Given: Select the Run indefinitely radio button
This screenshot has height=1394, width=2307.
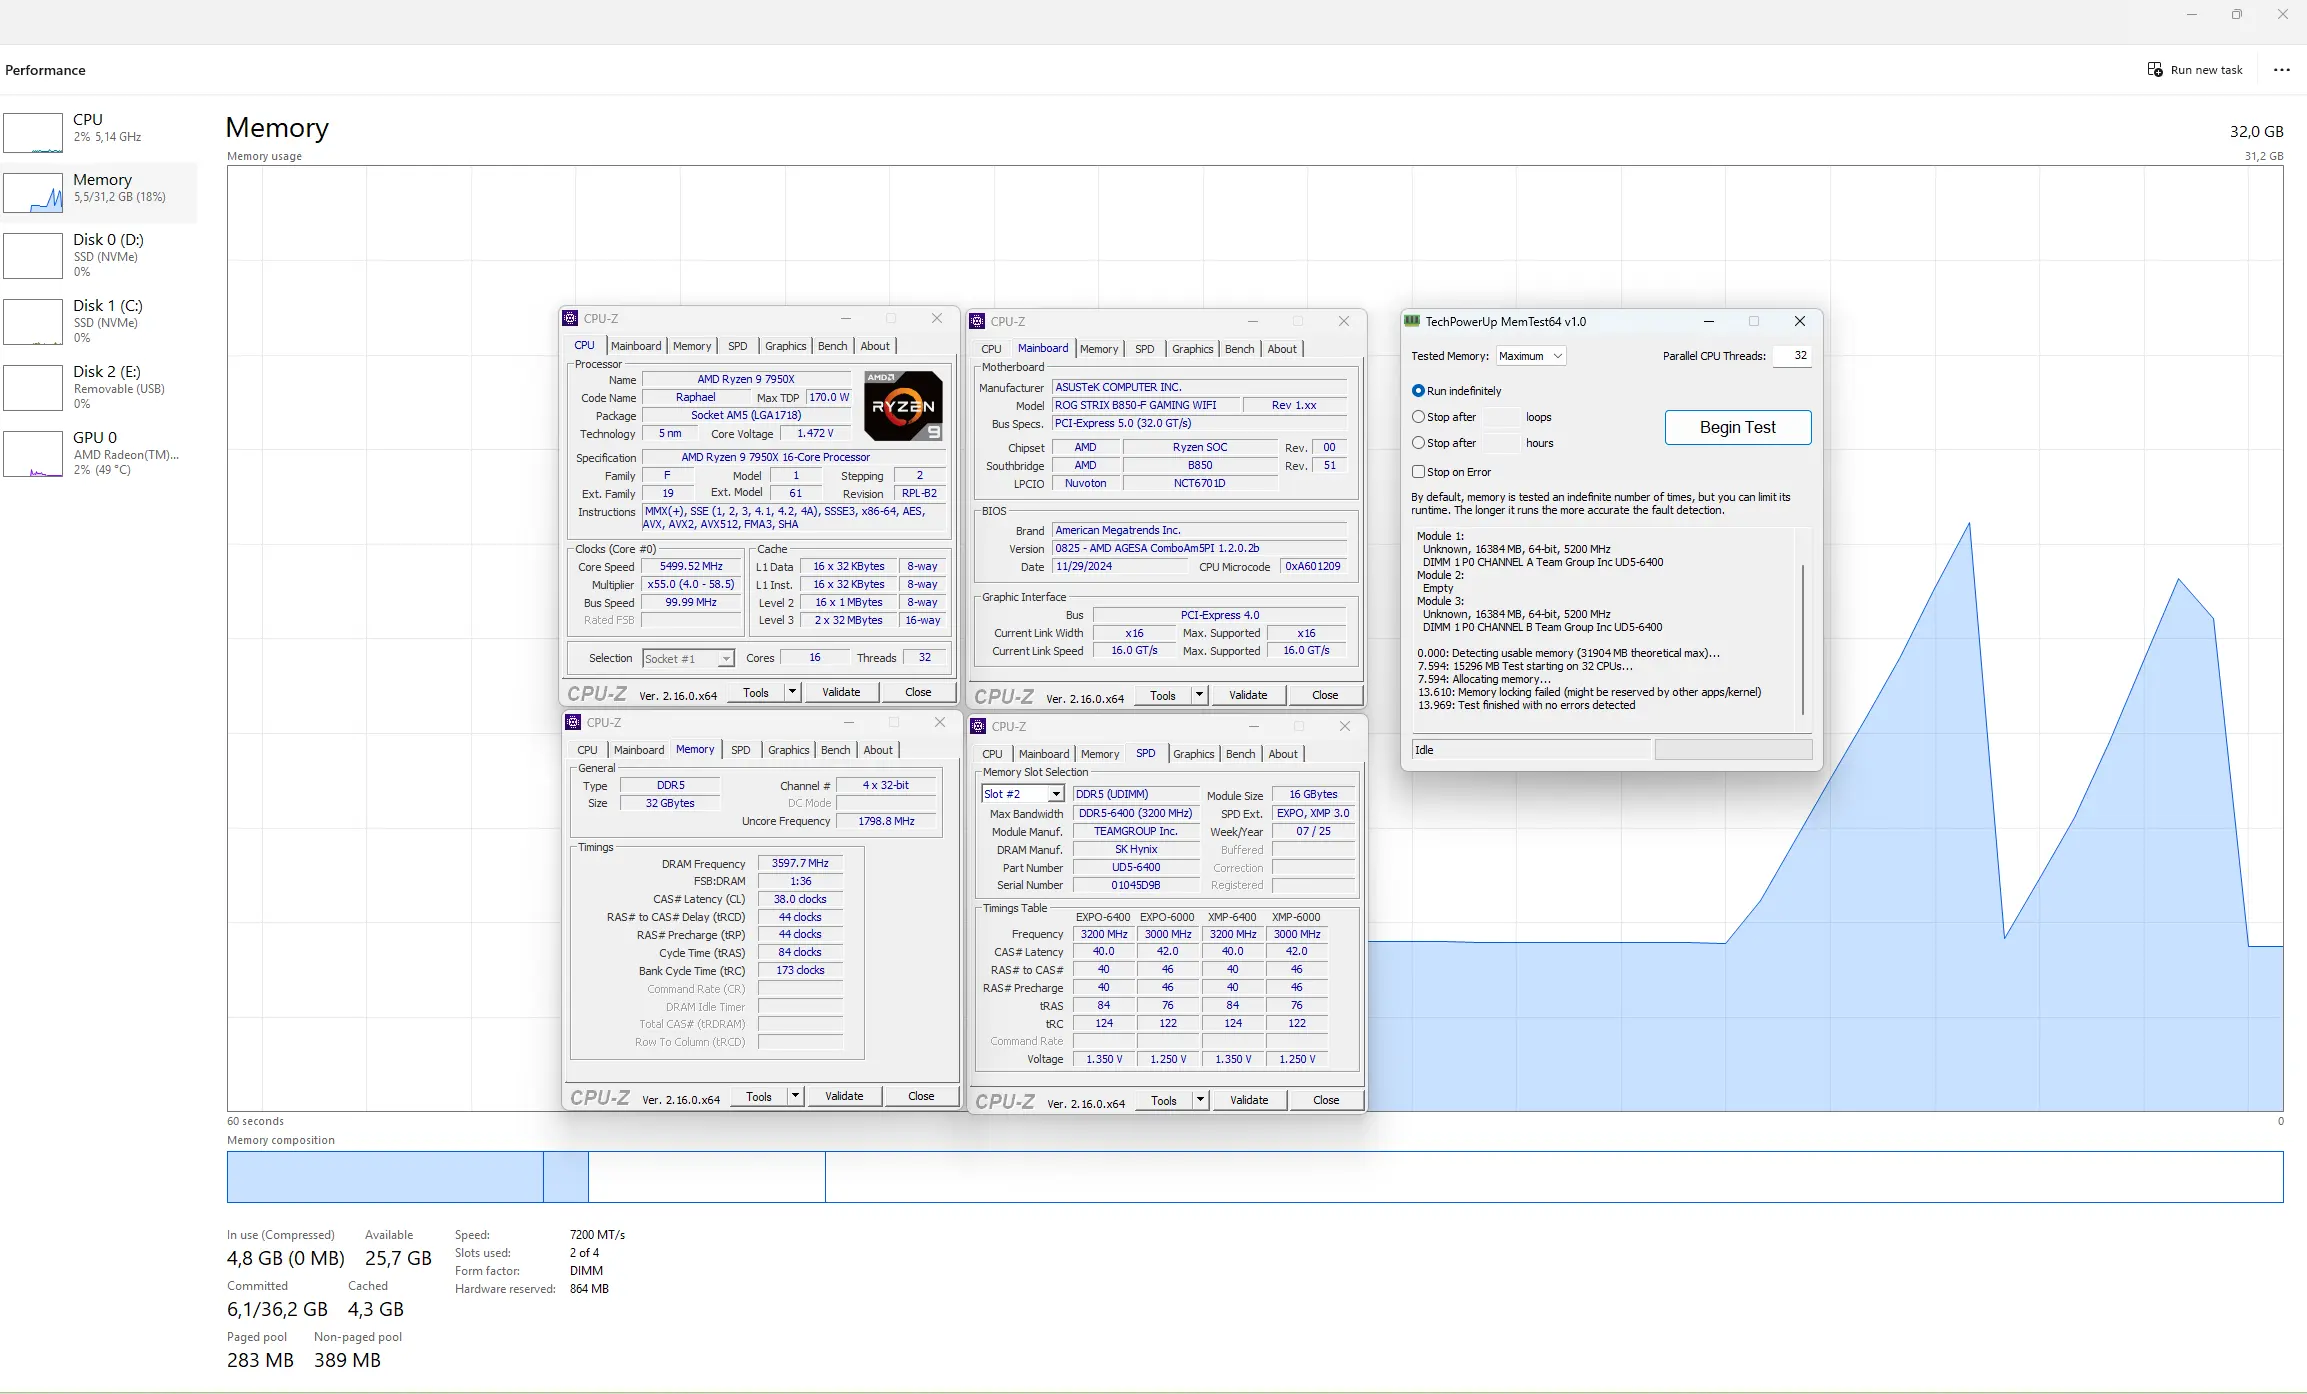Looking at the screenshot, I should coord(1418,391).
